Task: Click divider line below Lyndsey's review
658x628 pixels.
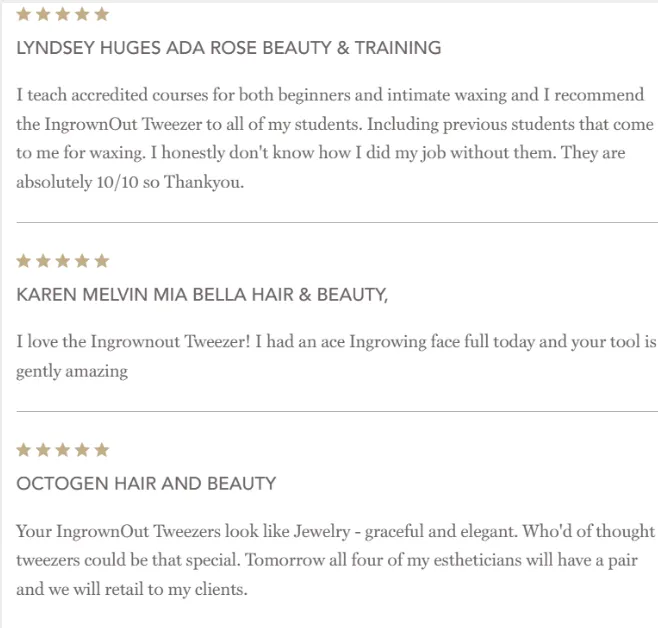Action: (337, 223)
